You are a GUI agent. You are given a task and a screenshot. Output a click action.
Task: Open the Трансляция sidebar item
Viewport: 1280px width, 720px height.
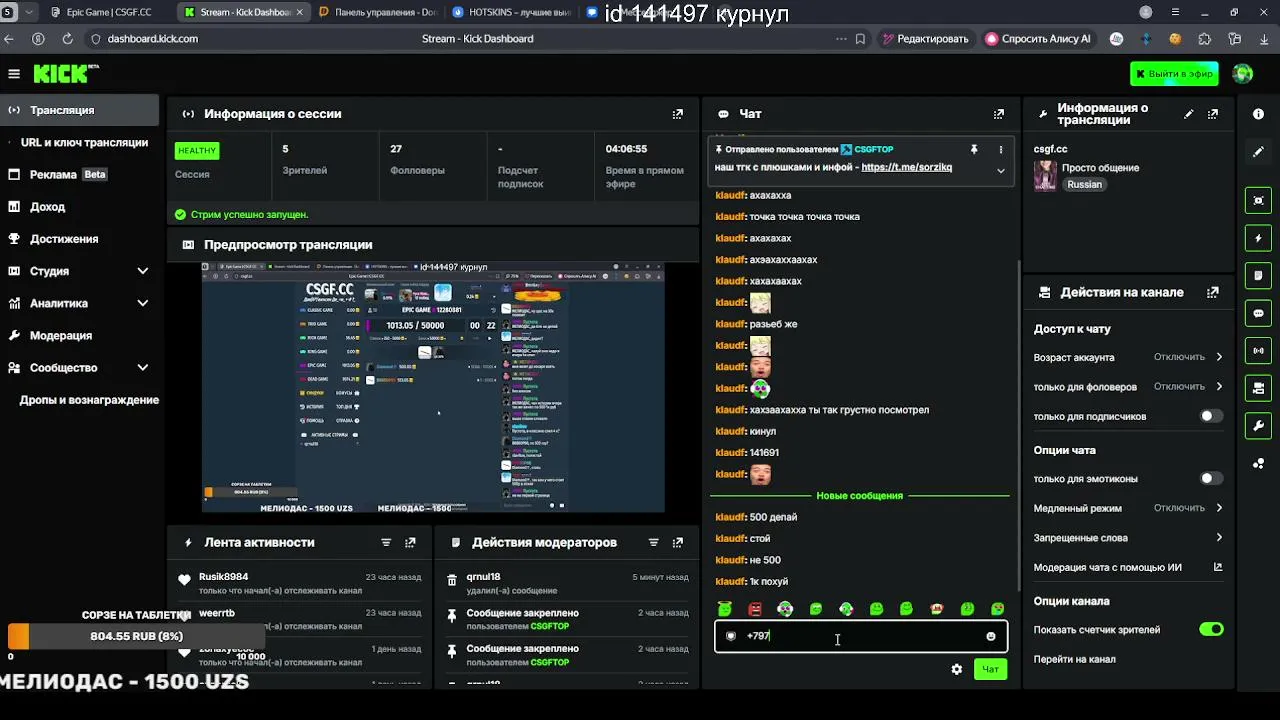click(x=79, y=110)
